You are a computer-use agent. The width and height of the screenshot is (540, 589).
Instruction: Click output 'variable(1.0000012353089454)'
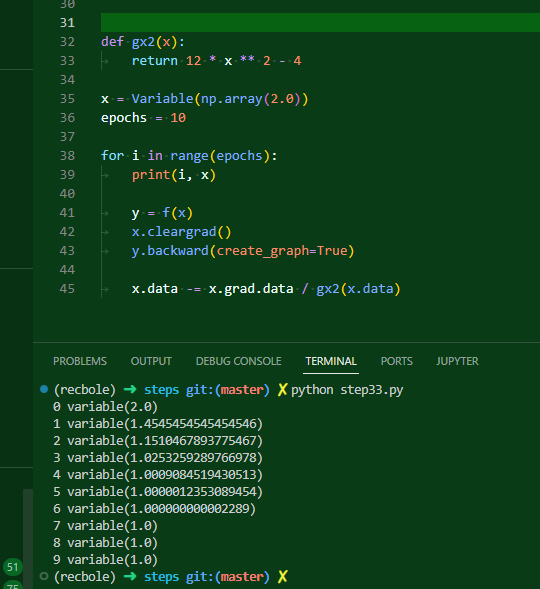(165, 492)
